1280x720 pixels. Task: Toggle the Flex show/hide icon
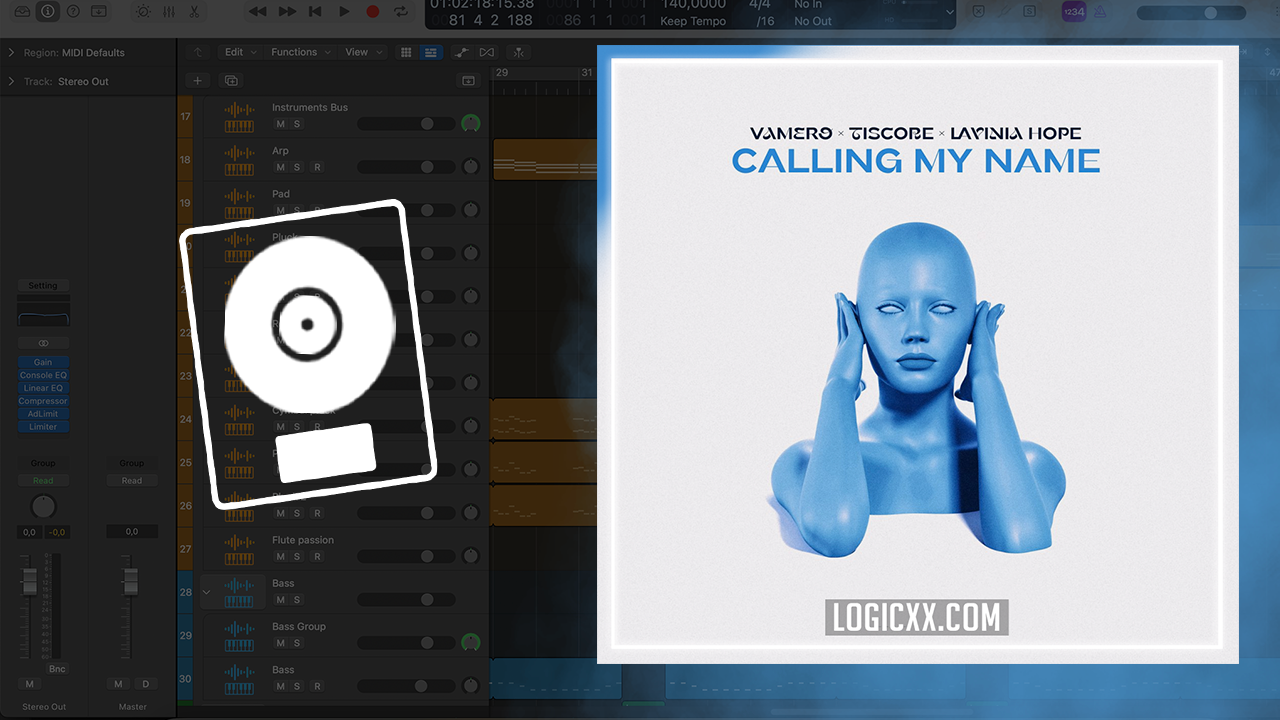(x=486, y=52)
